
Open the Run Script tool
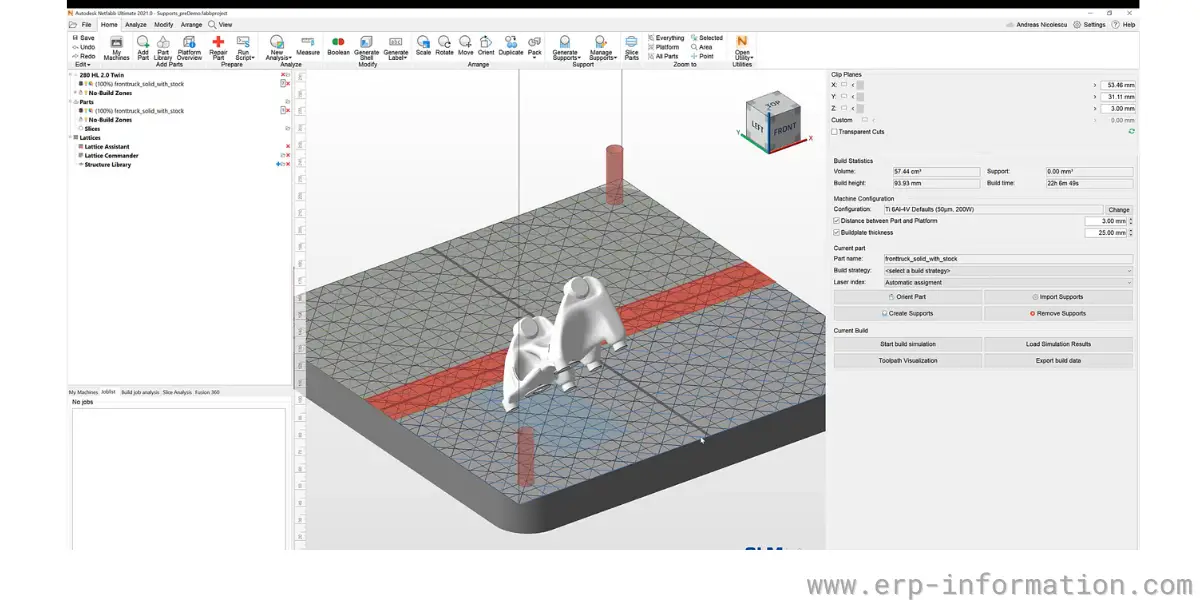(243, 48)
